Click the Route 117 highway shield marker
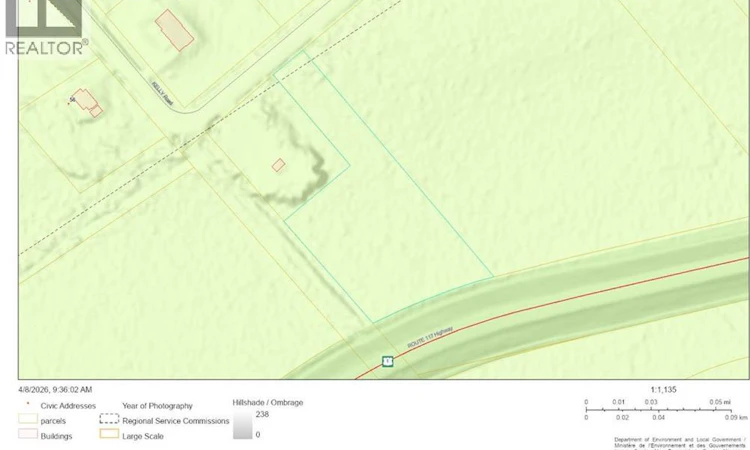750x450 pixels. 387,362
